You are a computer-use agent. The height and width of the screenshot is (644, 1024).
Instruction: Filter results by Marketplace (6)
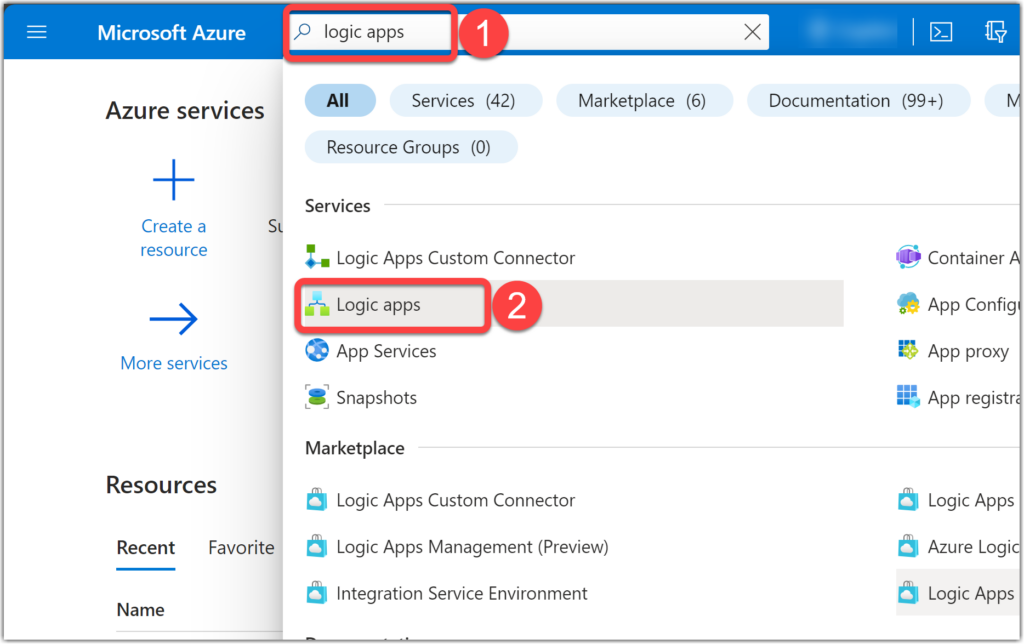[x=644, y=101]
